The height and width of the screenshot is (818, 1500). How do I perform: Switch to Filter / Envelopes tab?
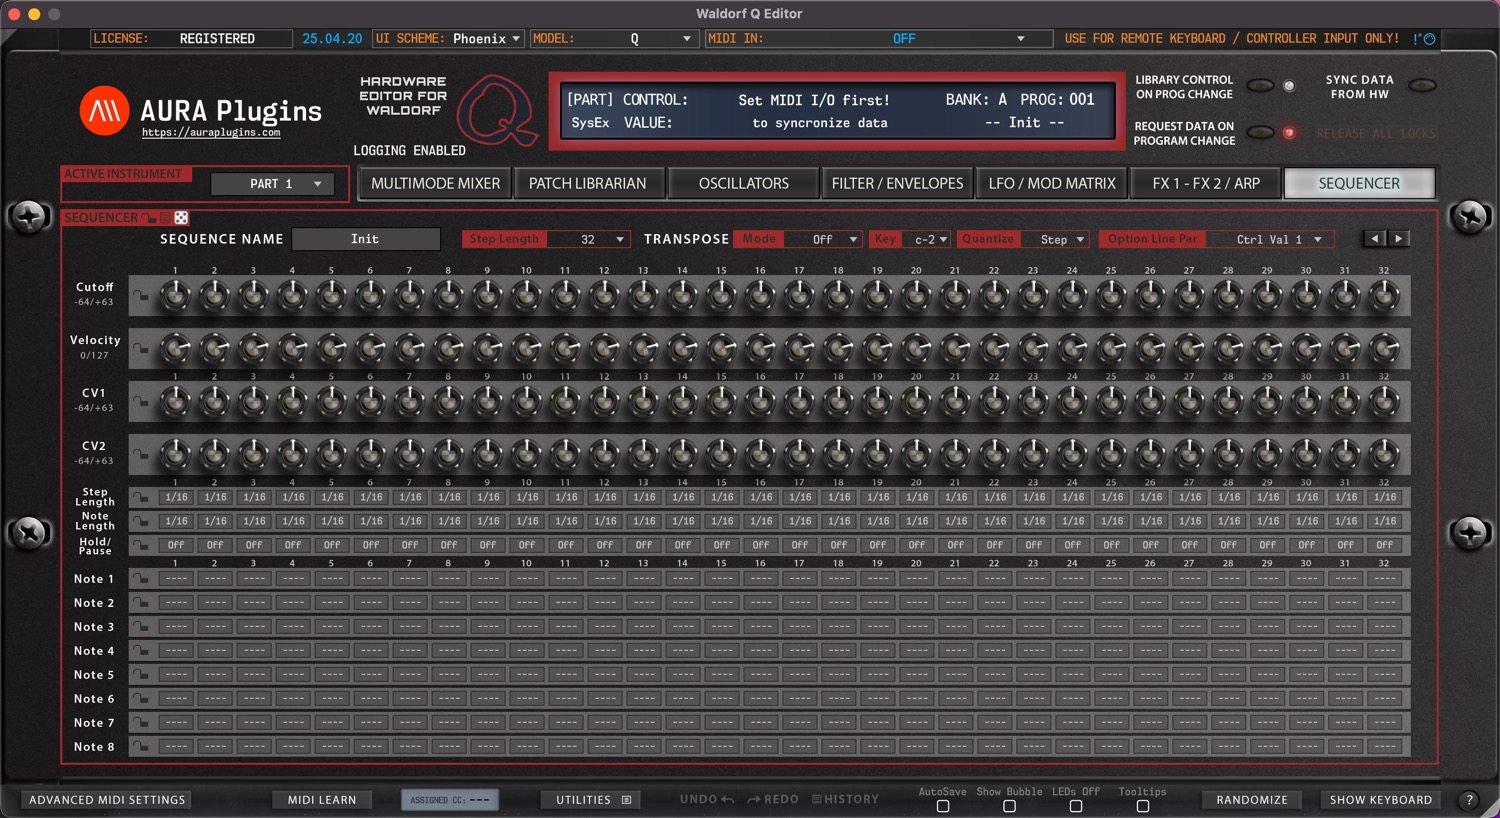point(897,183)
